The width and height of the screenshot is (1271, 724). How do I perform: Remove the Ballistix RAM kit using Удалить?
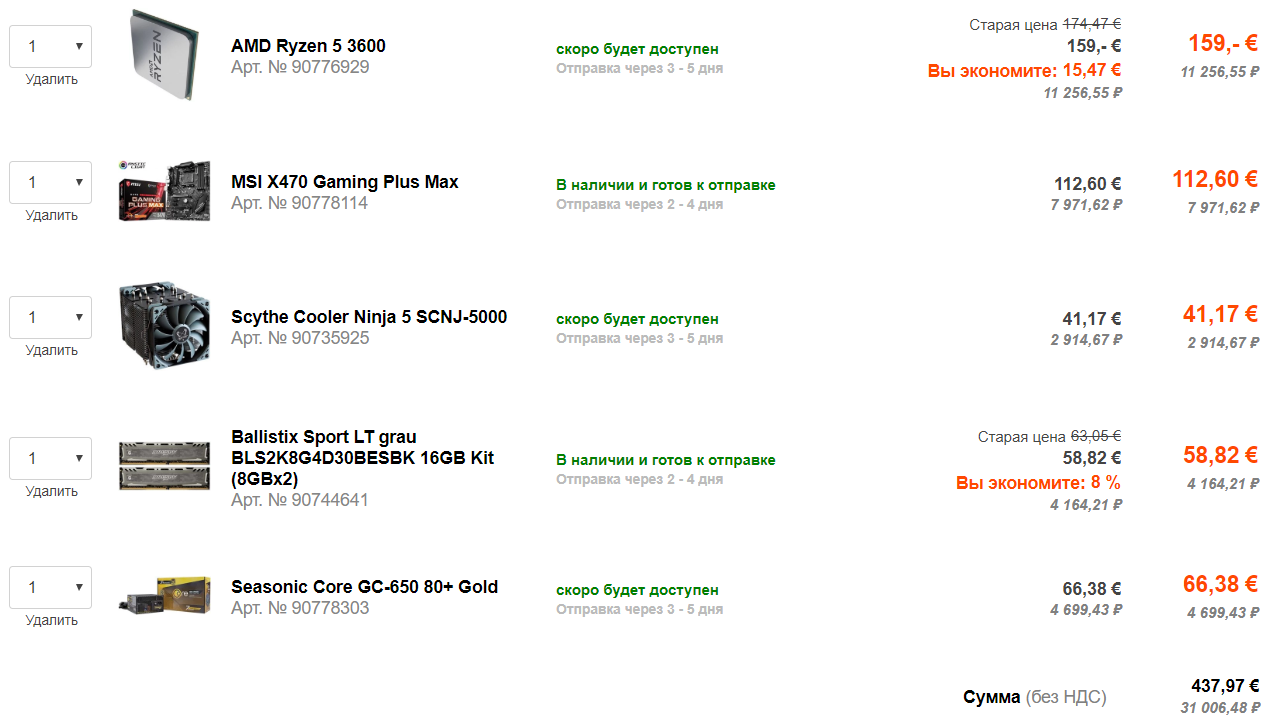pyautogui.click(x=52, y=491)
